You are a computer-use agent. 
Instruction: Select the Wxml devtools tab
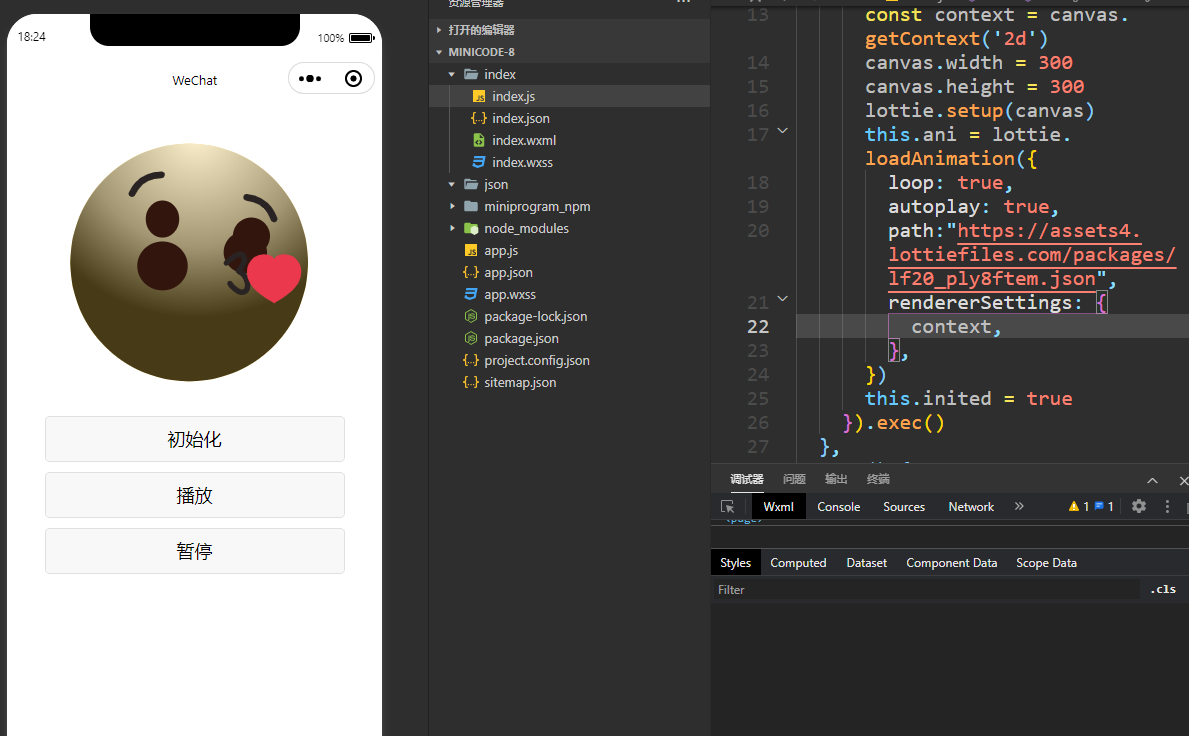tap(778, 507)
